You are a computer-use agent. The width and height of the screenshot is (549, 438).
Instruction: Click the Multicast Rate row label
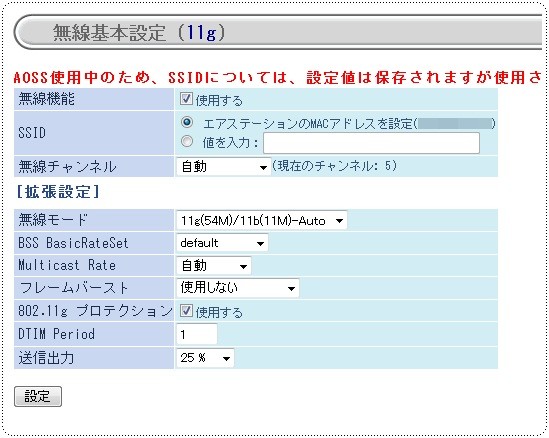67,265
